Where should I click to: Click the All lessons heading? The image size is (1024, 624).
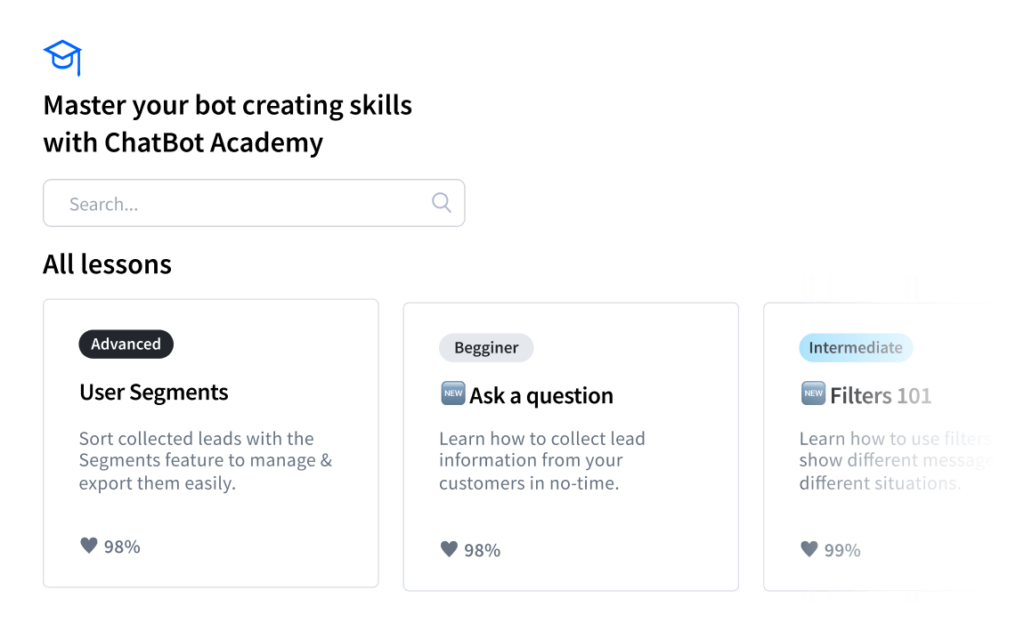(107, 264)
